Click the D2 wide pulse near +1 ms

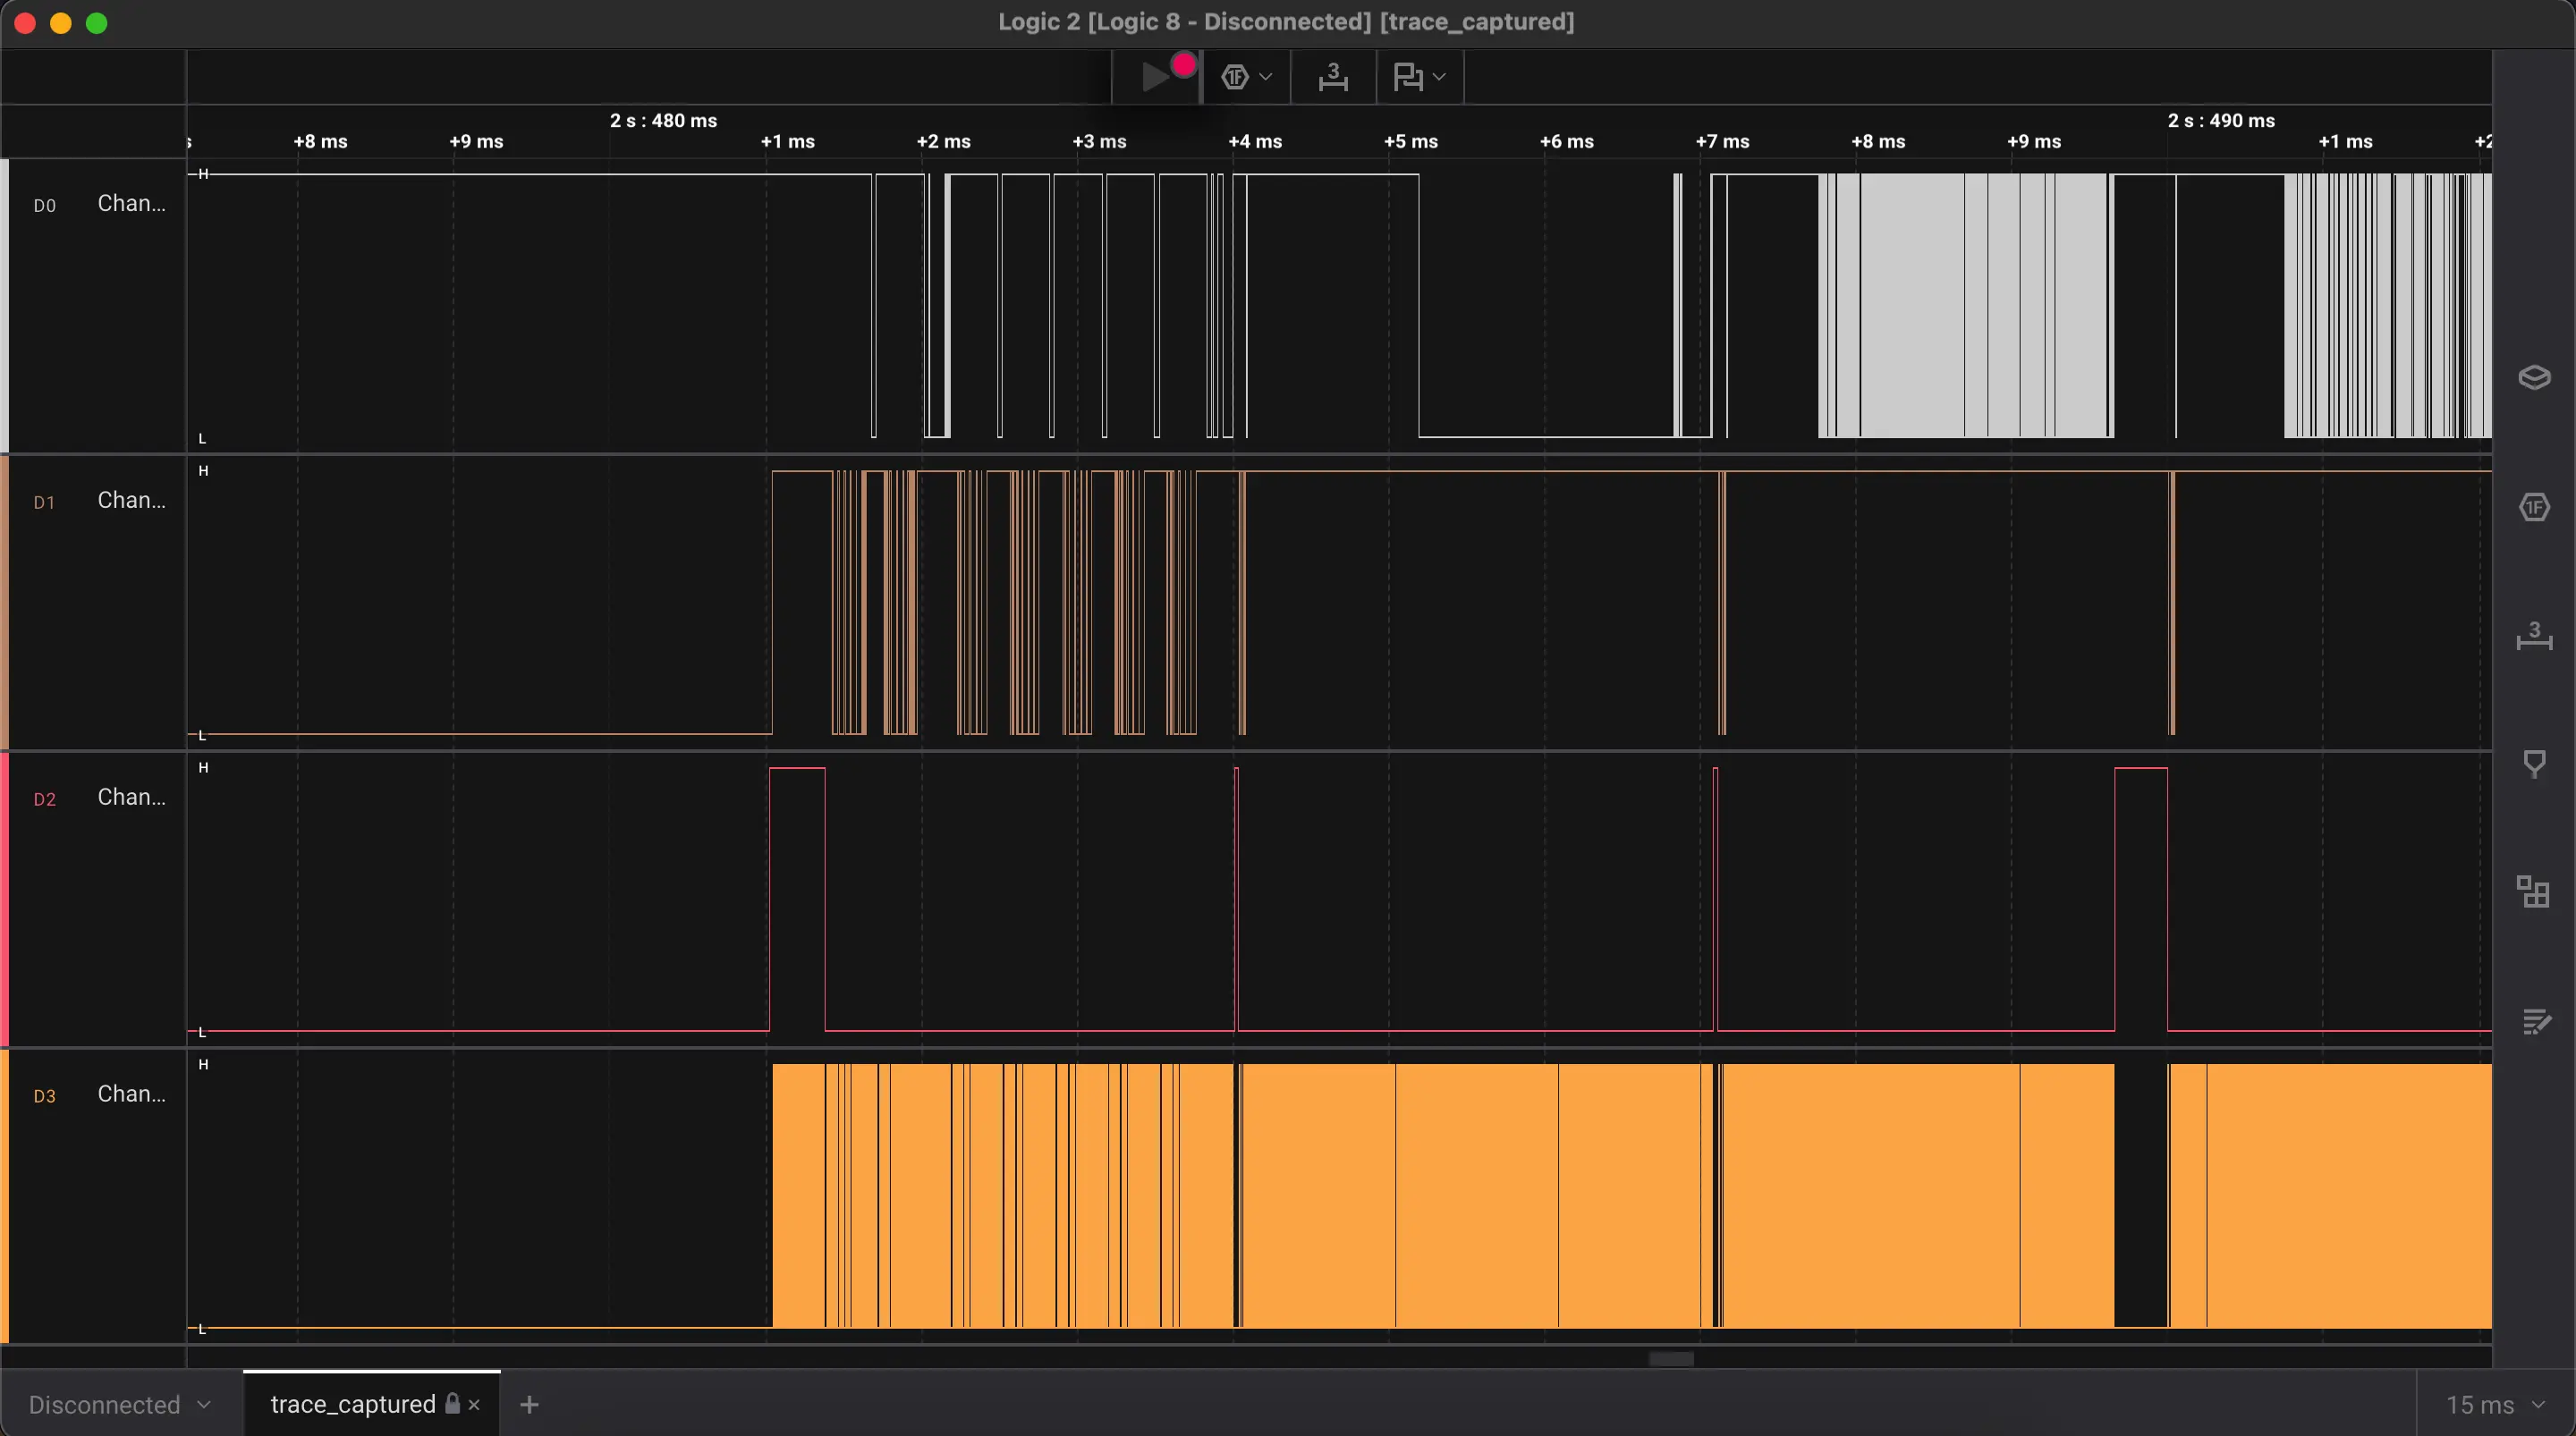pos(797,898)
